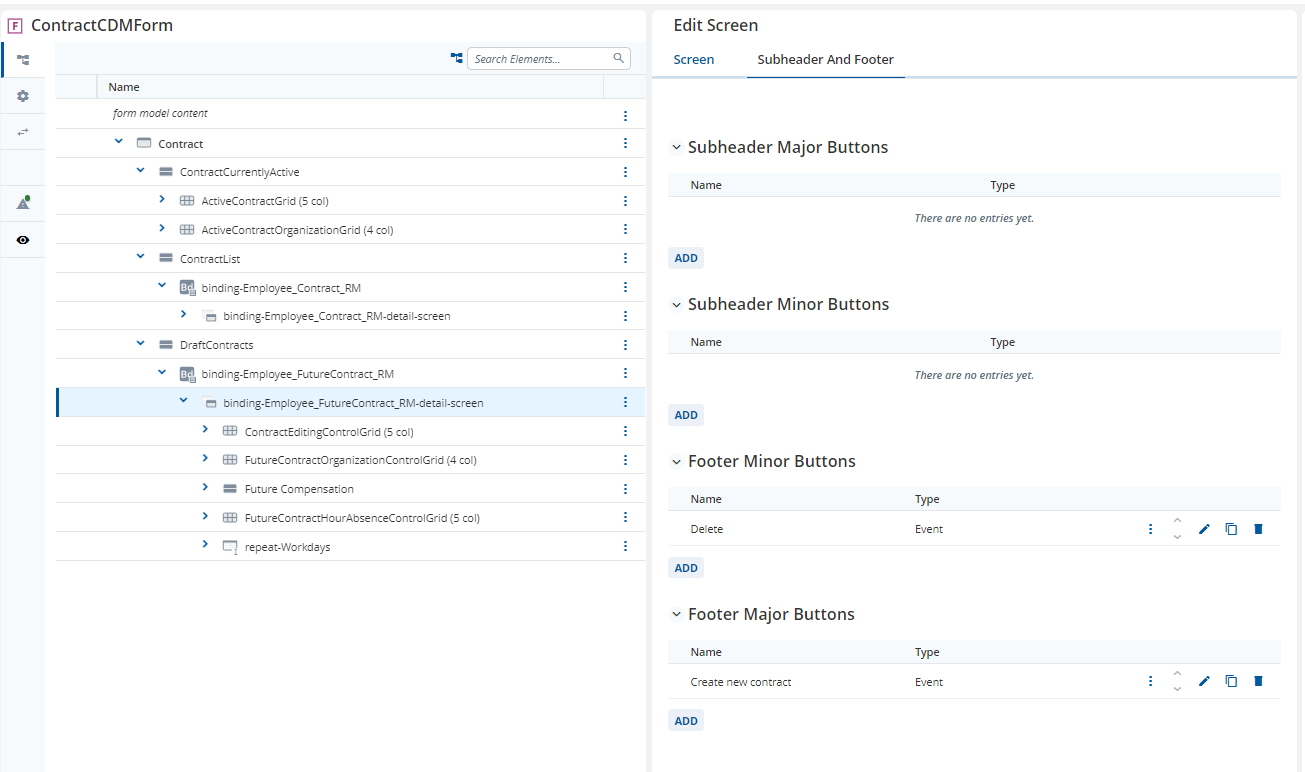Edit the Delete footer button entry
1305x772 pixels.
pos(1204,529)
